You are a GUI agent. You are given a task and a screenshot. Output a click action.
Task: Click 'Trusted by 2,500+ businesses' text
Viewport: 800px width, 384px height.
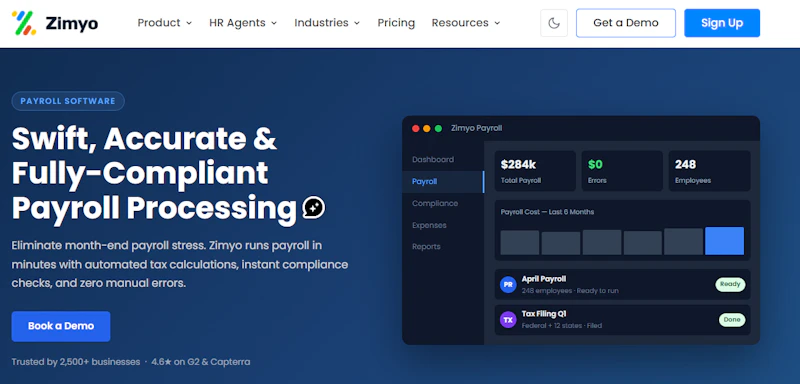[76, 362]
